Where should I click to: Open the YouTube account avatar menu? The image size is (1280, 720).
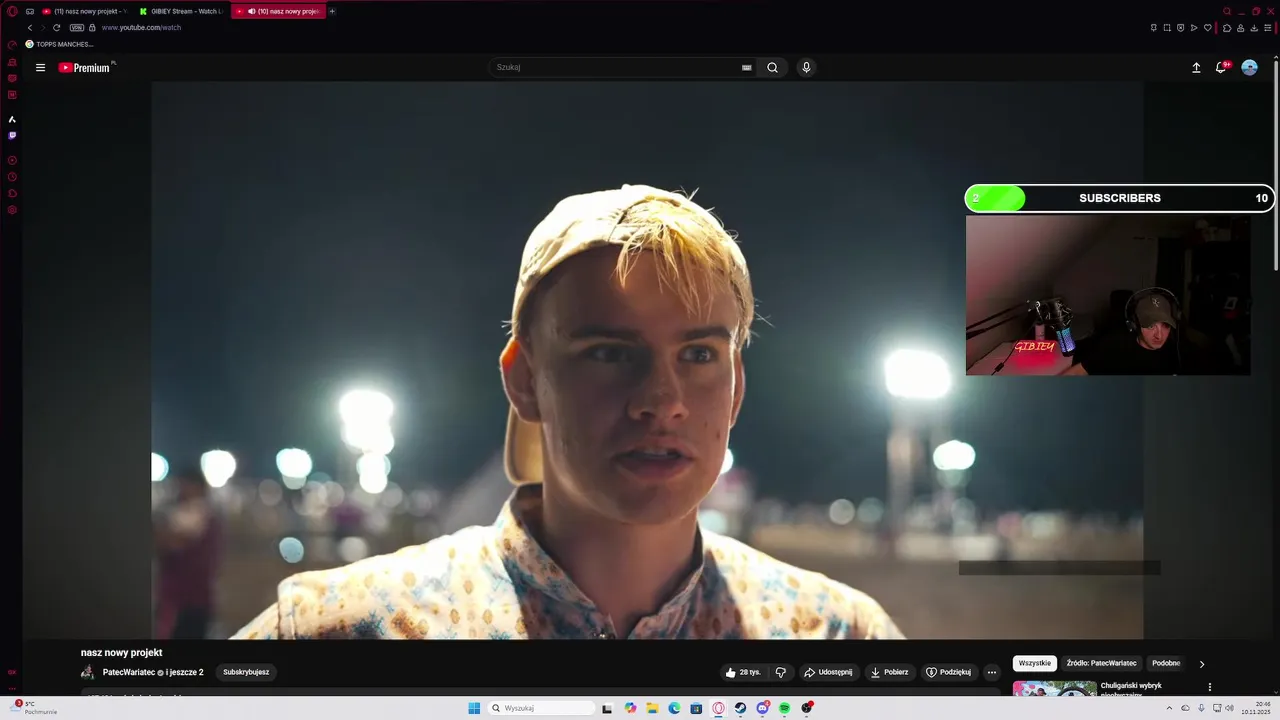coord(1249,68)
